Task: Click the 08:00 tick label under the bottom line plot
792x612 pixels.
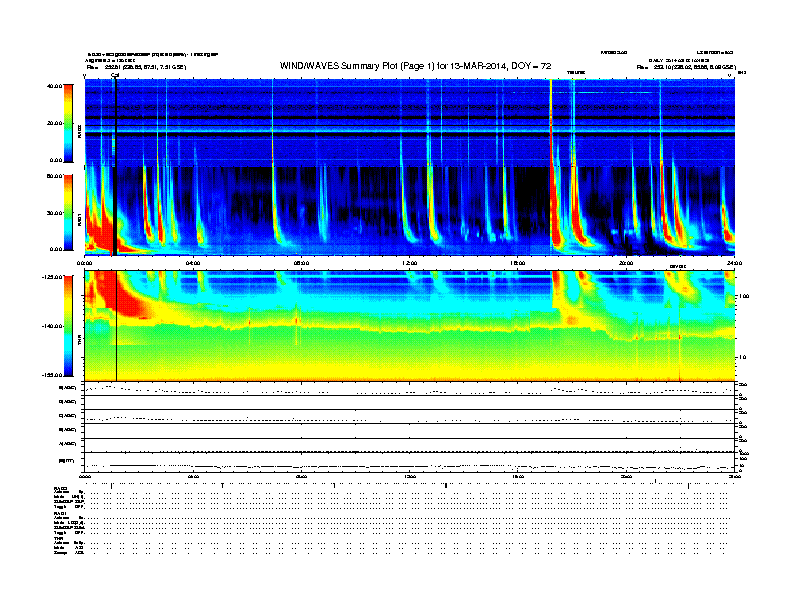Action: pyautogui.click(x=301, y=477)
